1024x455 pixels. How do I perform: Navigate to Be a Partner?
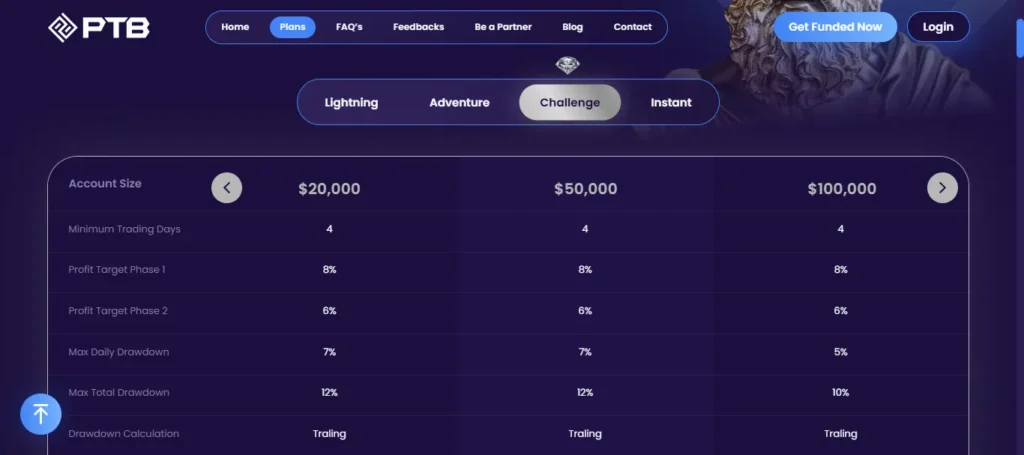click(503, 27)
